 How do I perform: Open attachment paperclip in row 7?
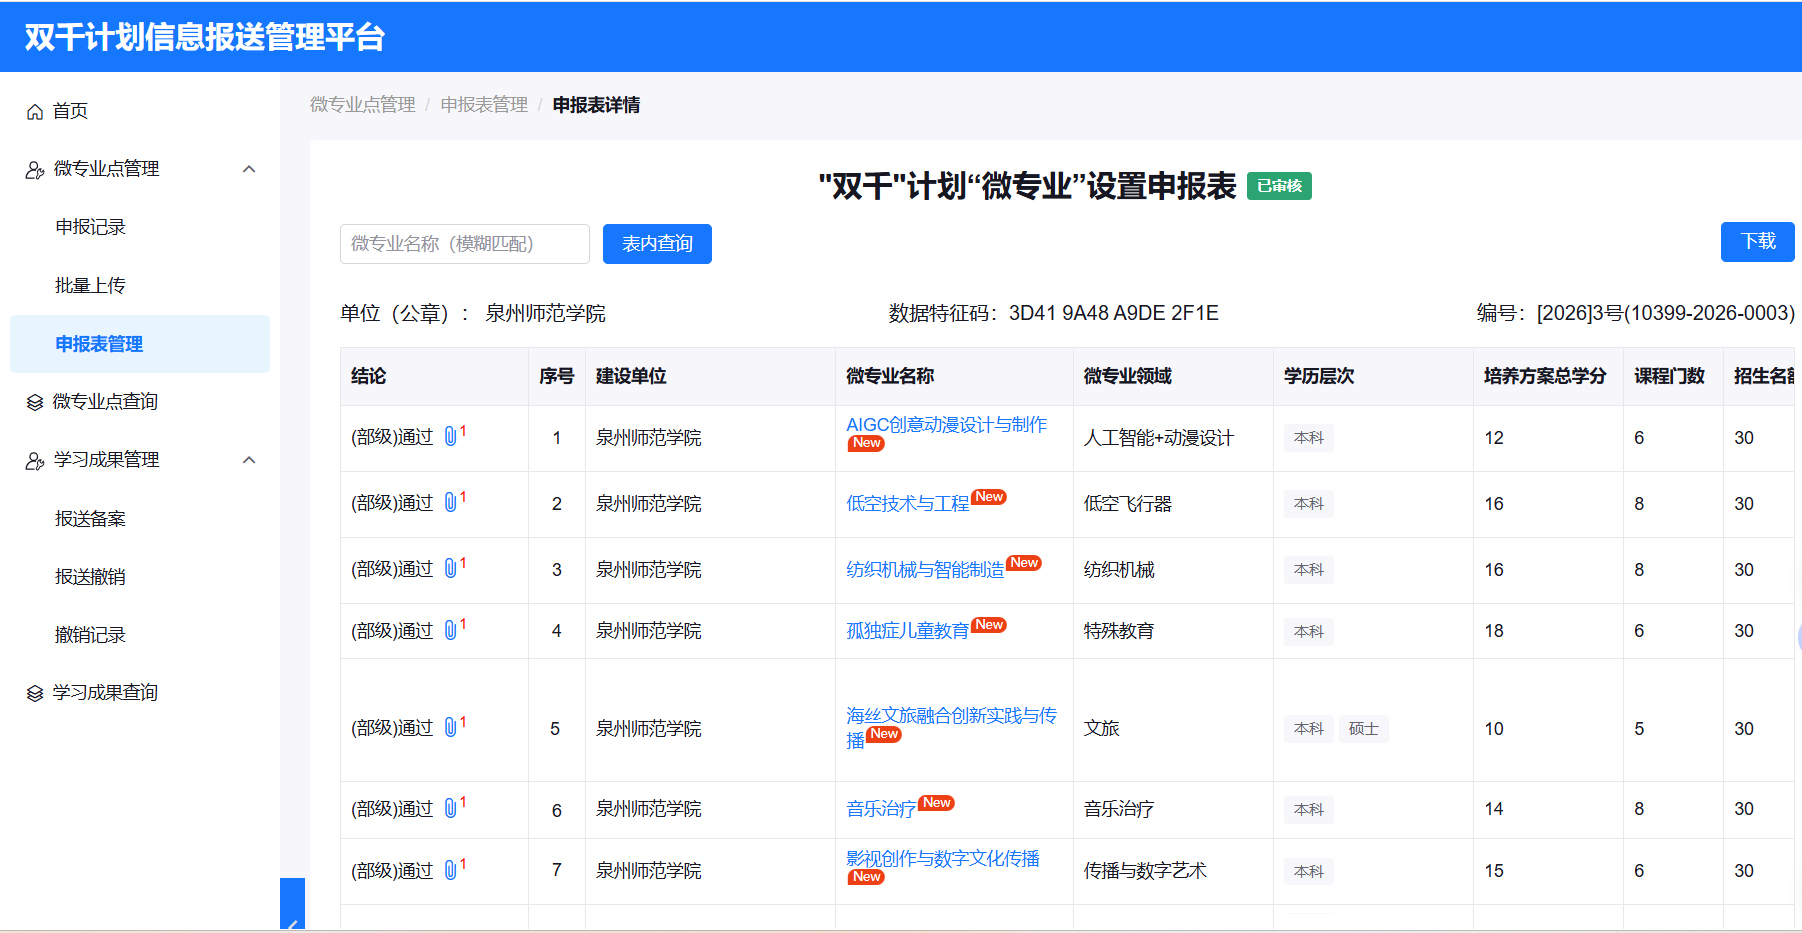450,870
